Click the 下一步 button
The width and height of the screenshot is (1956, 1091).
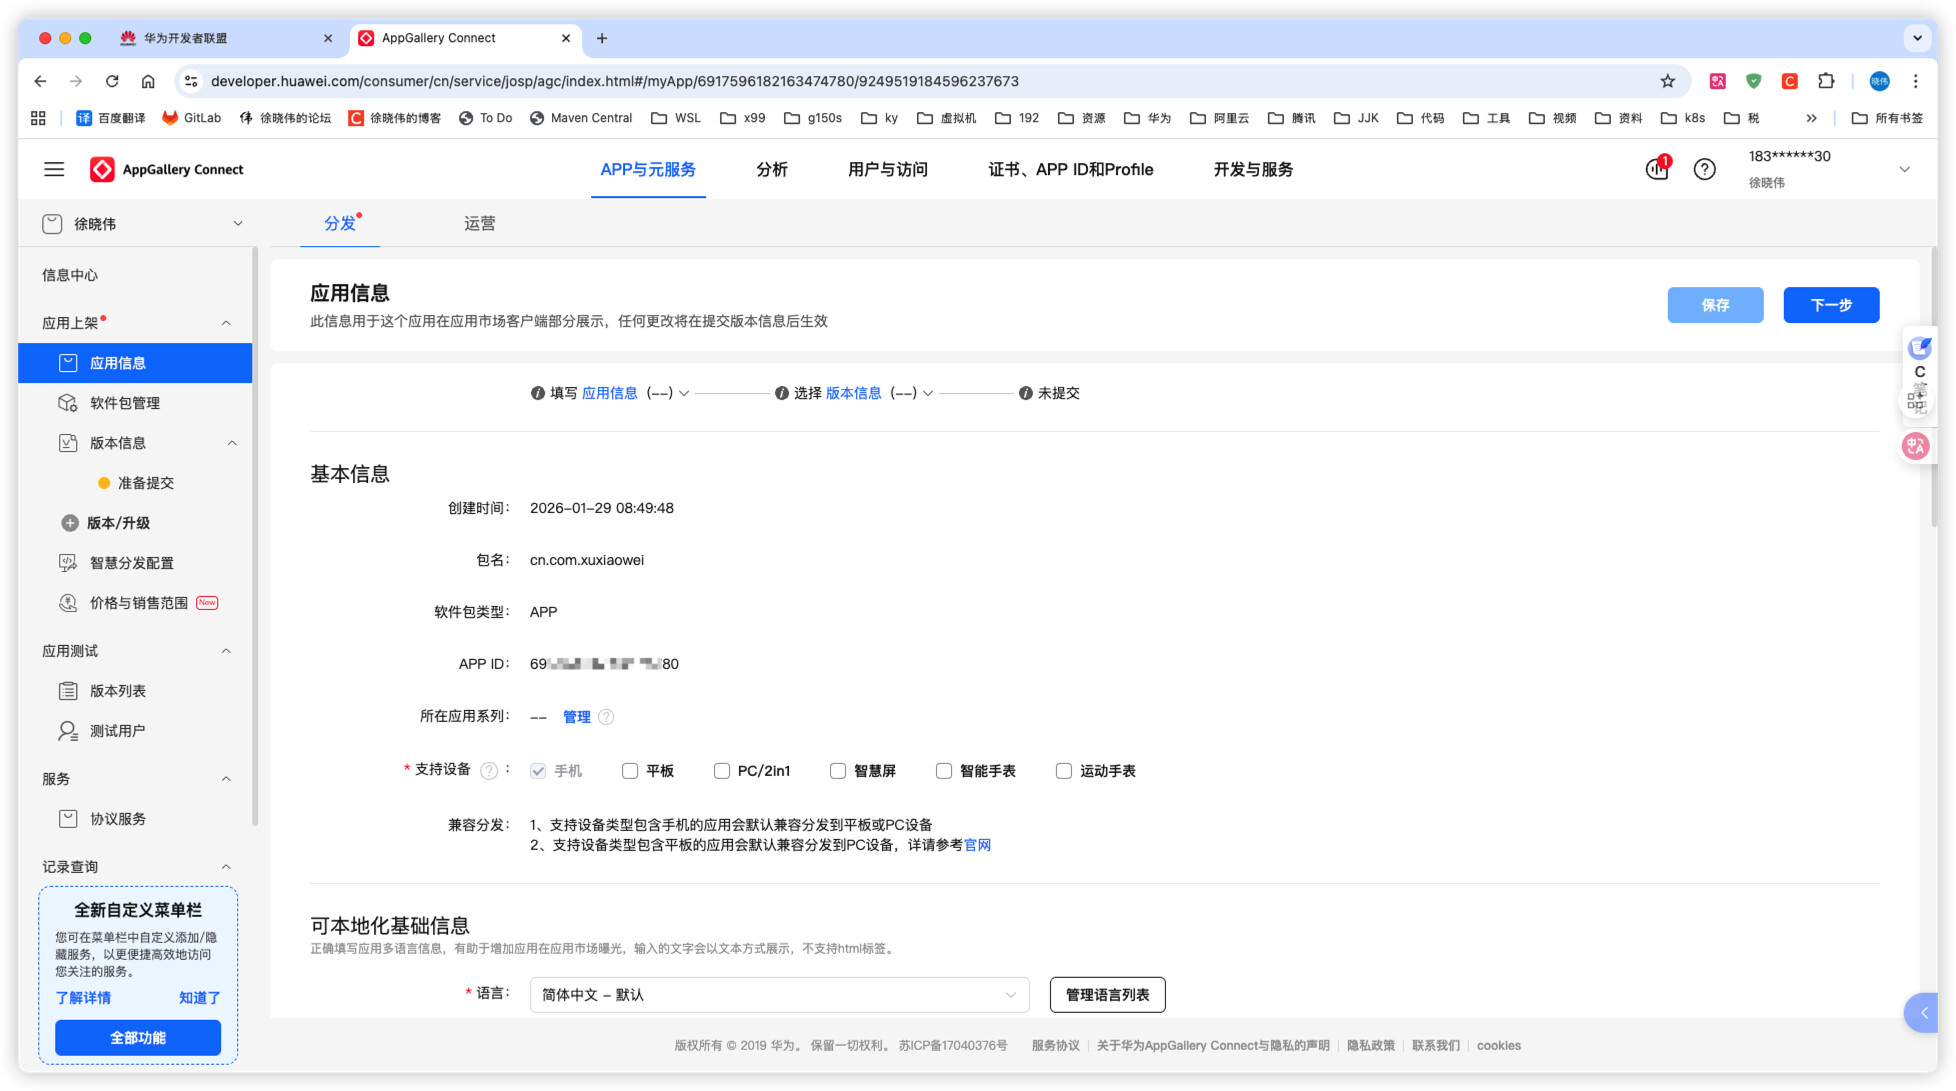click(x=1830, y=305)
